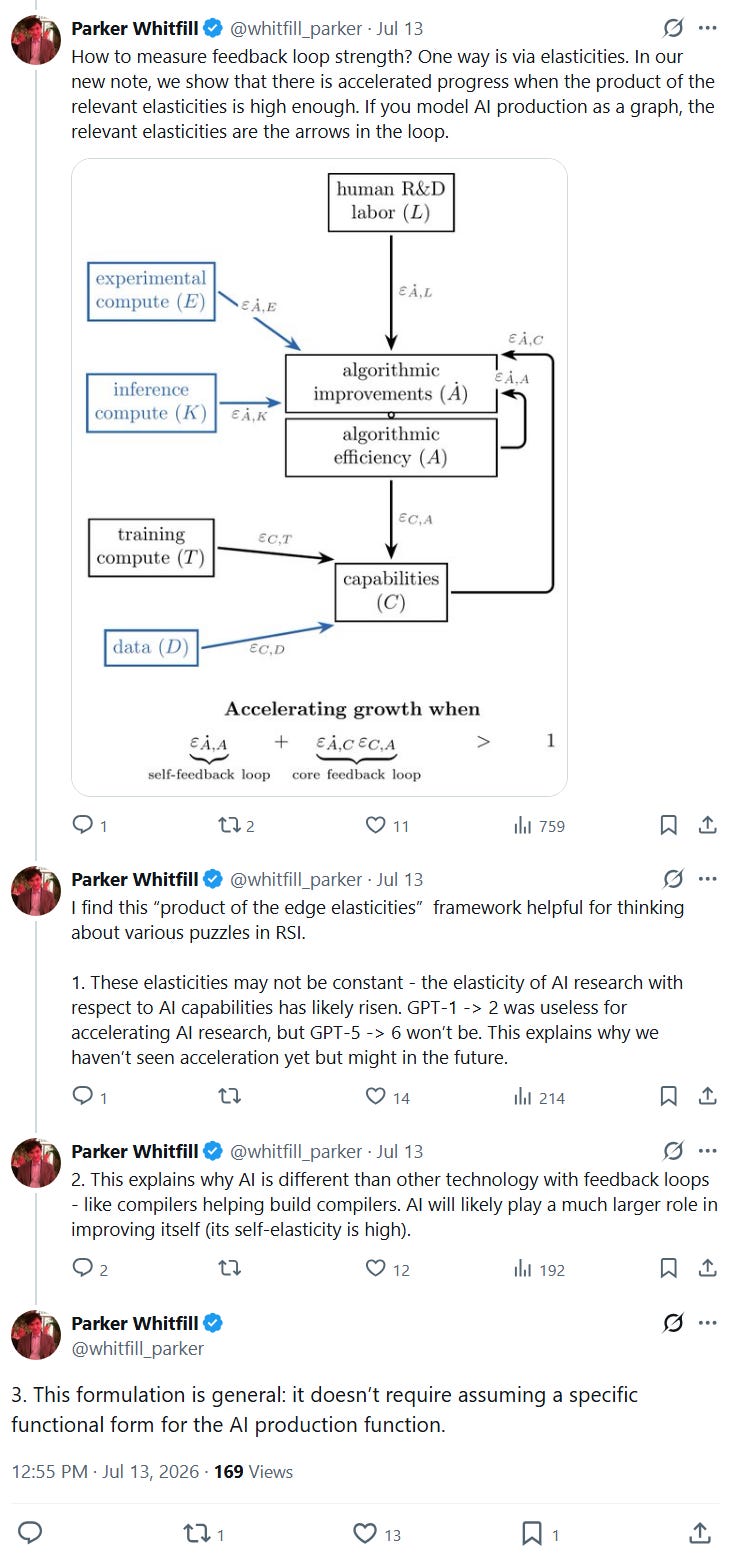
Task: Share the main tweet at the bottom
Action: (x=700, y=1532)
